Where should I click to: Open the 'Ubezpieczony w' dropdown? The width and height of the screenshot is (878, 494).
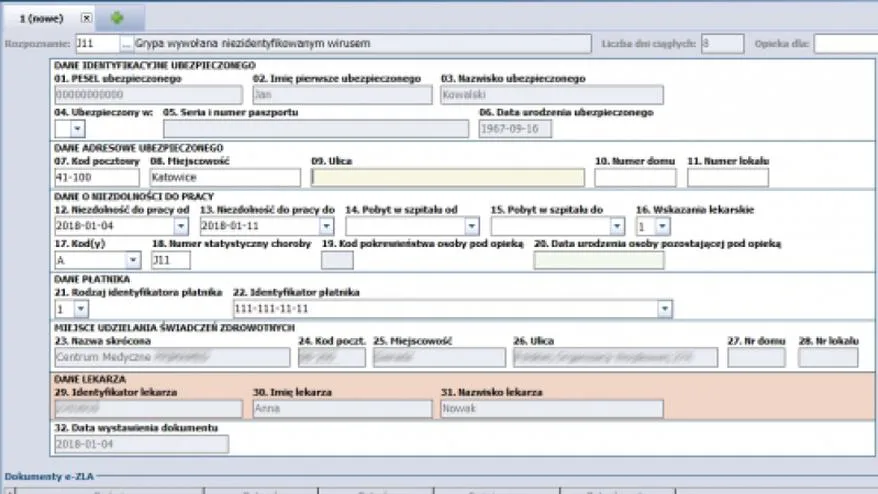[77, 129]
